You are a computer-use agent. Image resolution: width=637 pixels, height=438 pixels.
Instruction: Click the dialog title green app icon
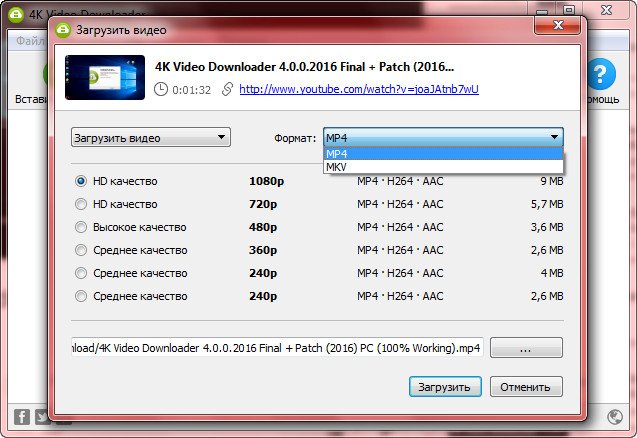(63, 30)
